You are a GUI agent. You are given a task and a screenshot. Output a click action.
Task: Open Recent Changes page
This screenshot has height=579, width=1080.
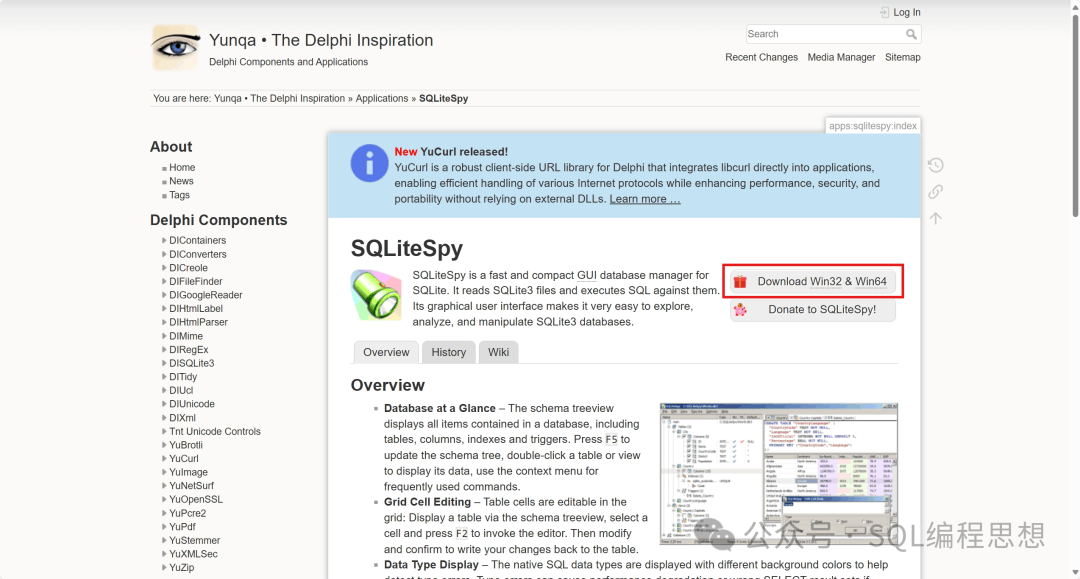pyautogui.click(x=761, y=57)
